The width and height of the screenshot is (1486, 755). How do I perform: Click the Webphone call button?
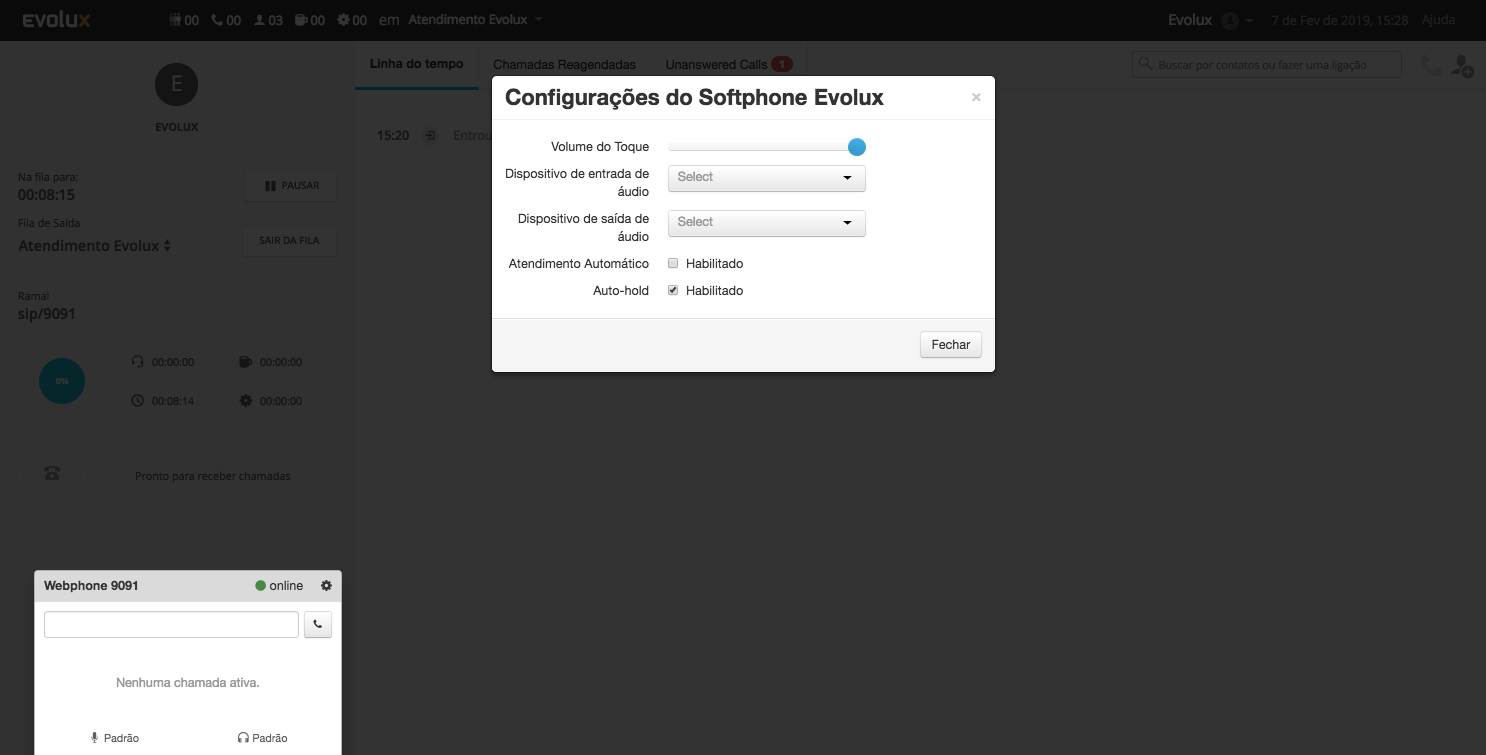click(x=318, y=624)
